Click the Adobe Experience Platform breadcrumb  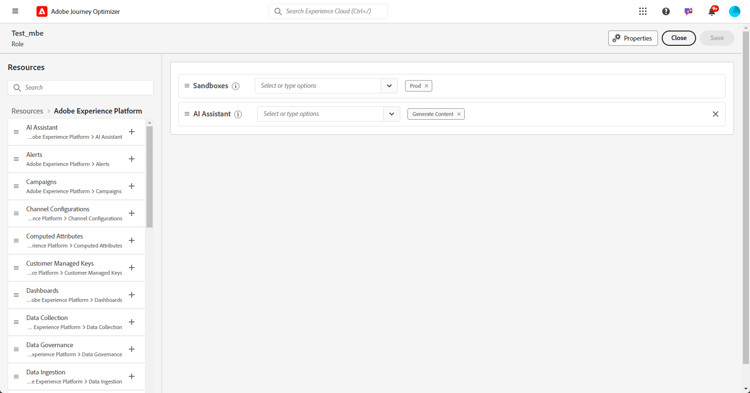click(x=98, y=111)
